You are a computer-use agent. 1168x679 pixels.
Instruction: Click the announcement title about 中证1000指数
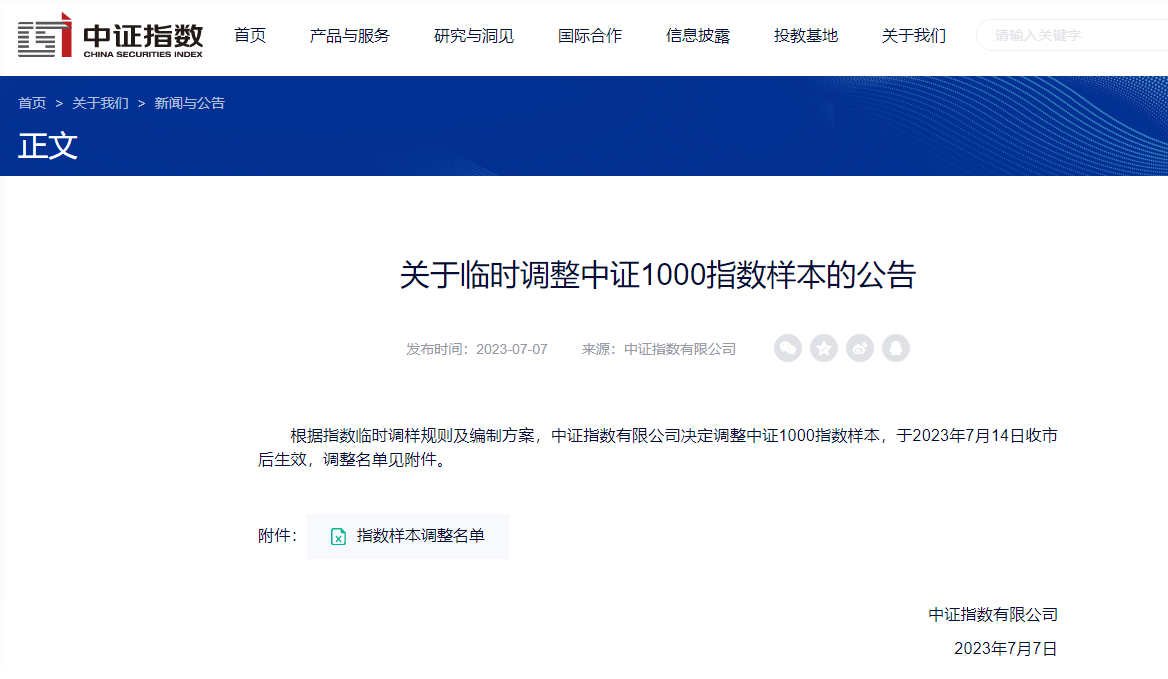pyautogui.click(x=658, y=275)
